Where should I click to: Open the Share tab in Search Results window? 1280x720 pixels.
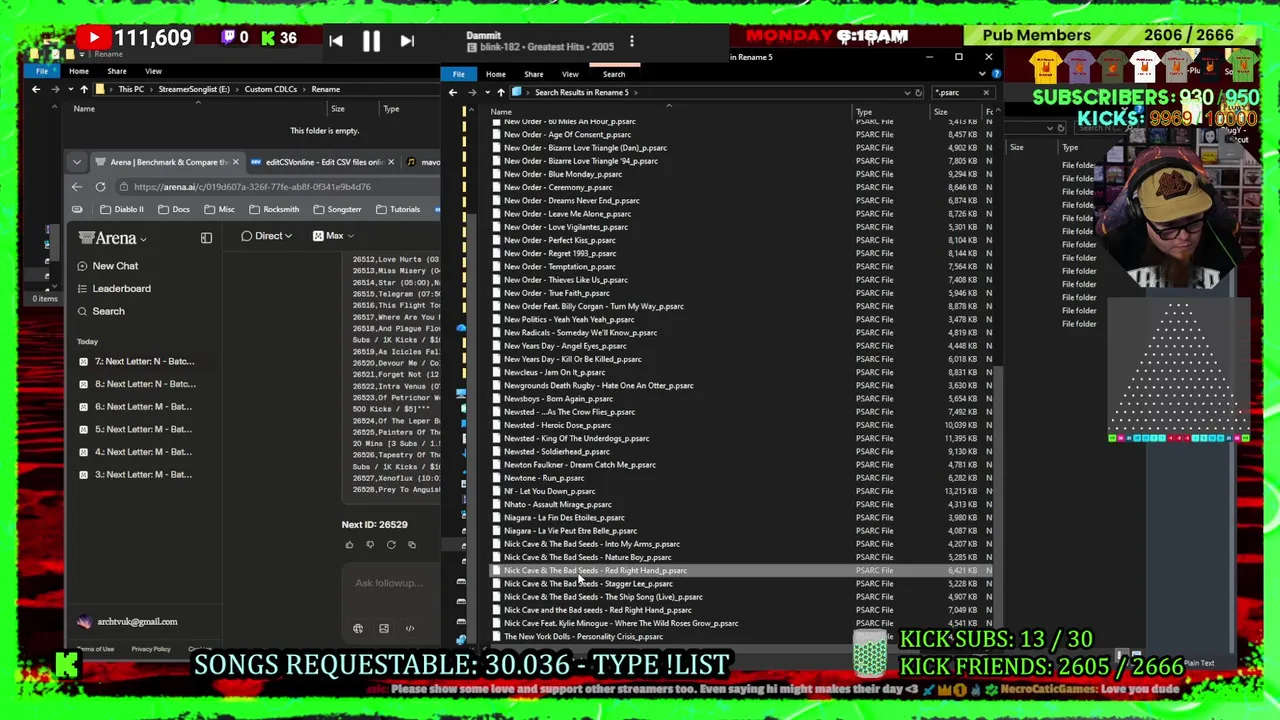pyautogui.click(x=533, y=74)
